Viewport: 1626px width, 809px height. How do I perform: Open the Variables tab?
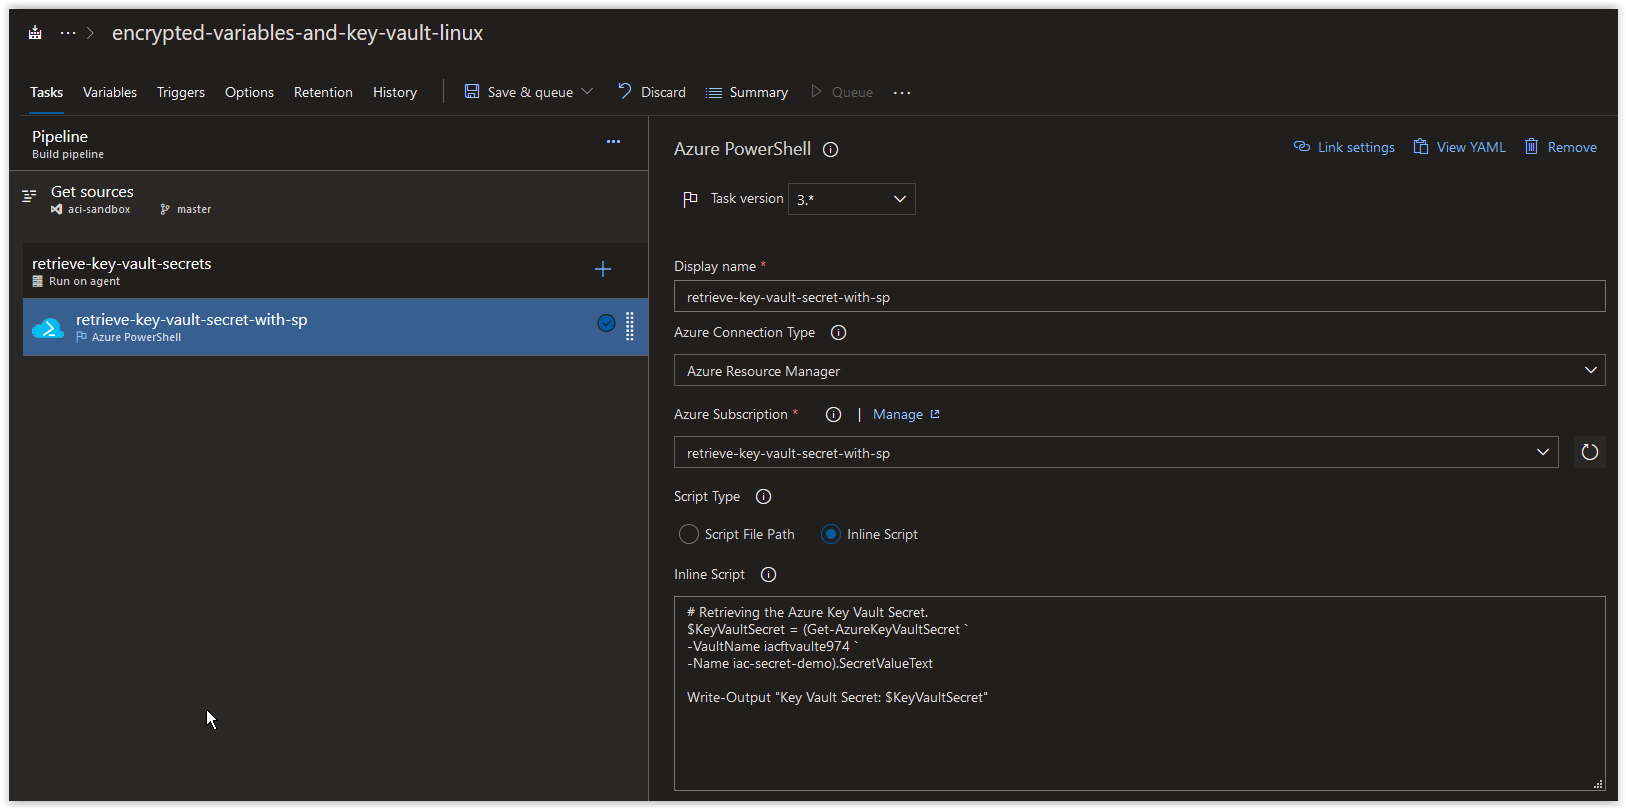pyautogui.click(x=110, y=92)
